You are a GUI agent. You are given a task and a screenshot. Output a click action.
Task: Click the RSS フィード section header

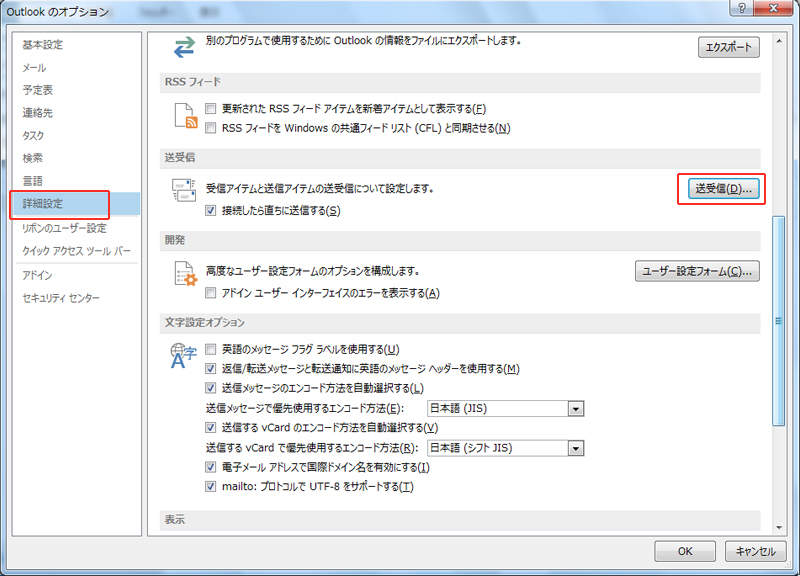pos(460,82)
